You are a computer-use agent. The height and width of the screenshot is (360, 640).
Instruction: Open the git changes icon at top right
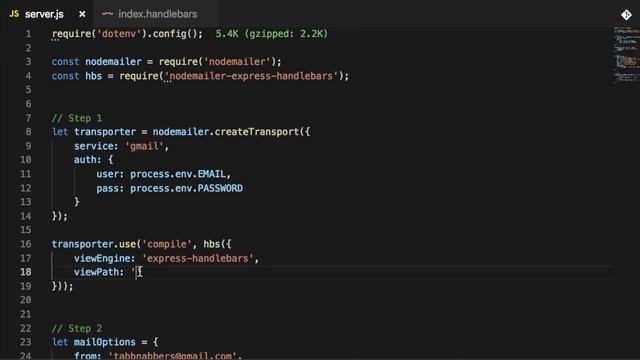[626, 15]
